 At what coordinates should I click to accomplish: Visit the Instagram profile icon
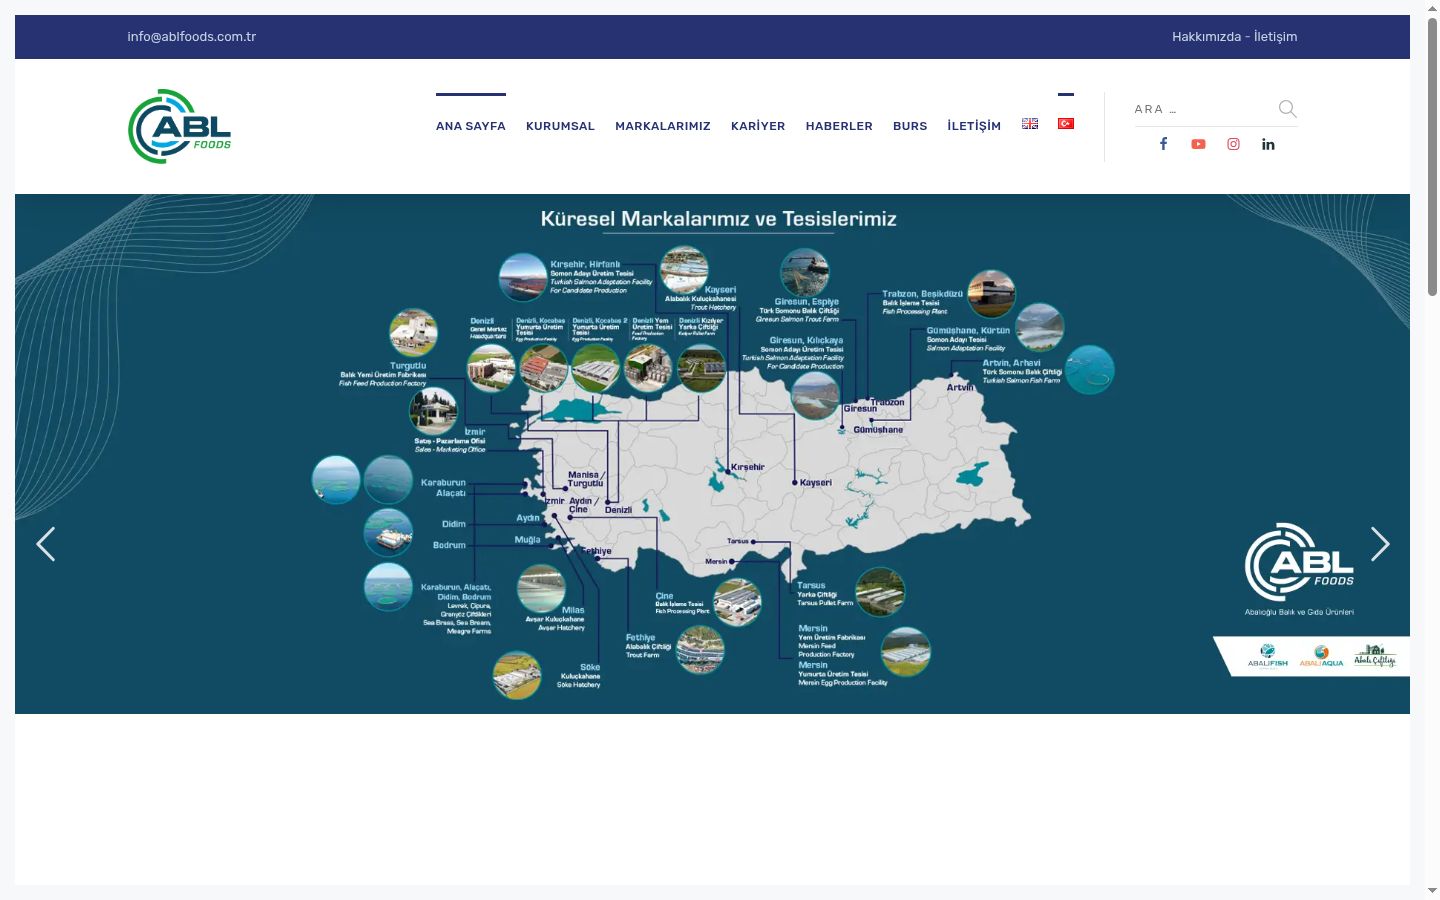1233,144
